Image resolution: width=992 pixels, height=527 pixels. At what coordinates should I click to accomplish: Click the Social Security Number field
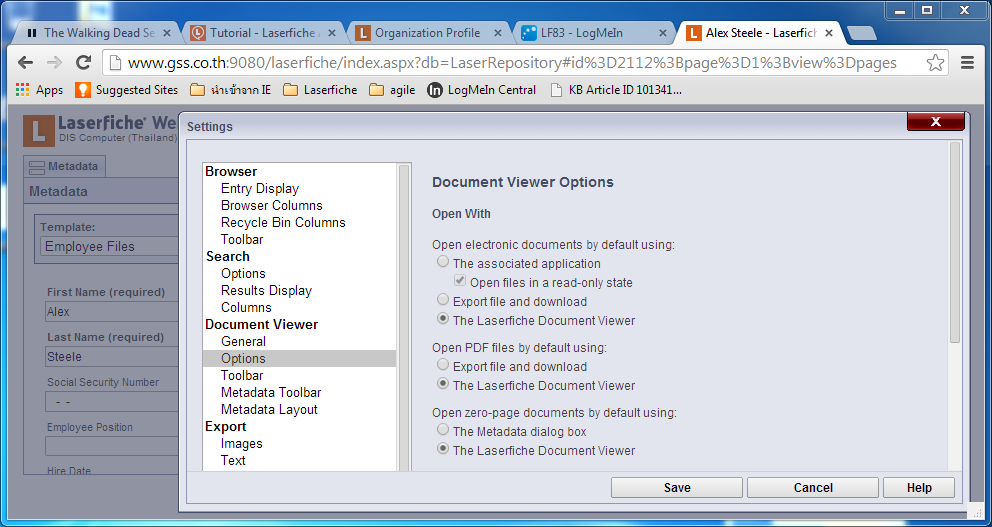[113, 402]
